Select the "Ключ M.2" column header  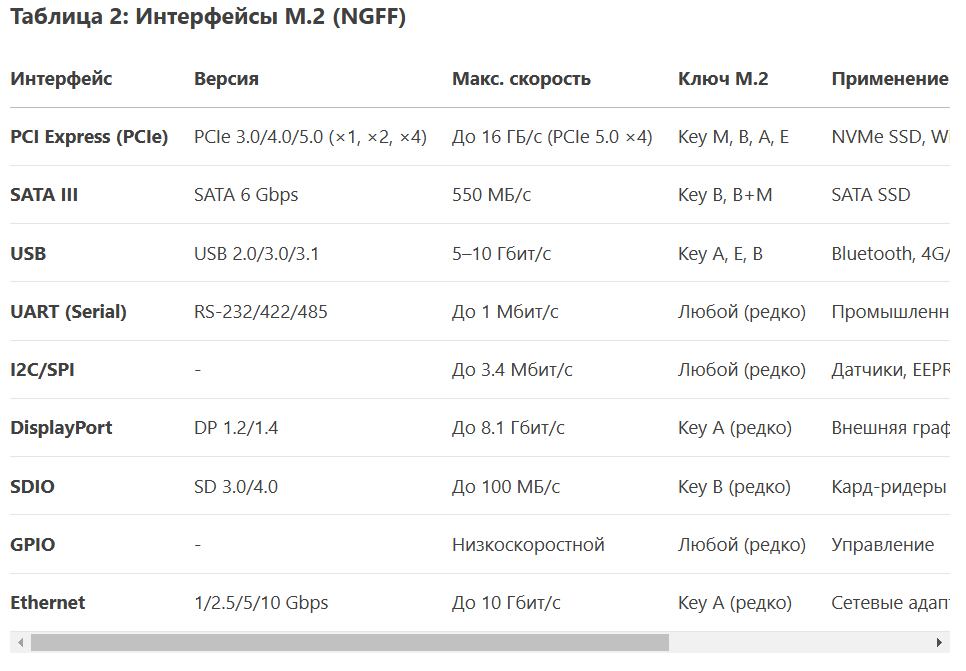[x=723, y=79]
